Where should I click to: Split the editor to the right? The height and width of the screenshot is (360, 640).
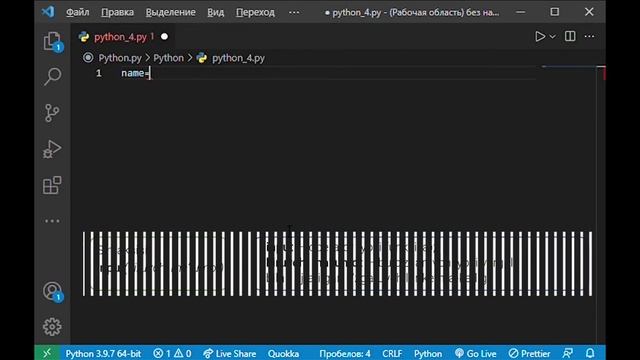[x=570, y=36]
